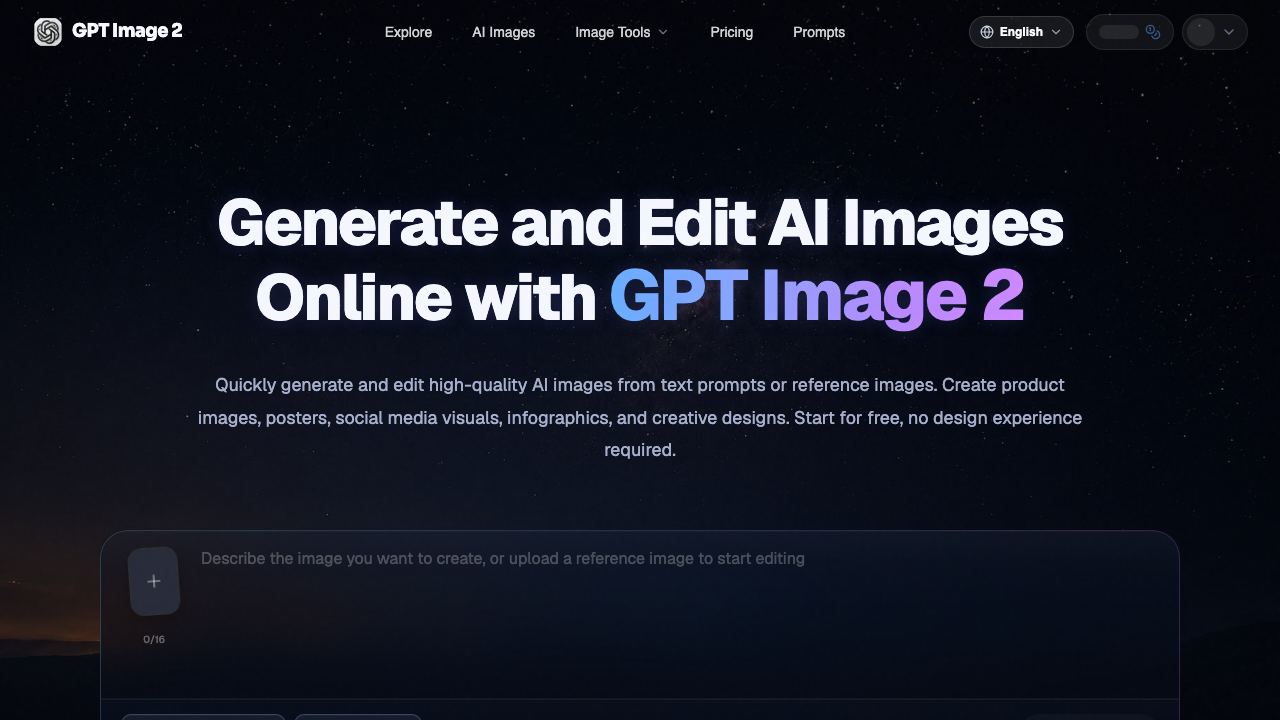Open the English language selector

[1021, 32]
